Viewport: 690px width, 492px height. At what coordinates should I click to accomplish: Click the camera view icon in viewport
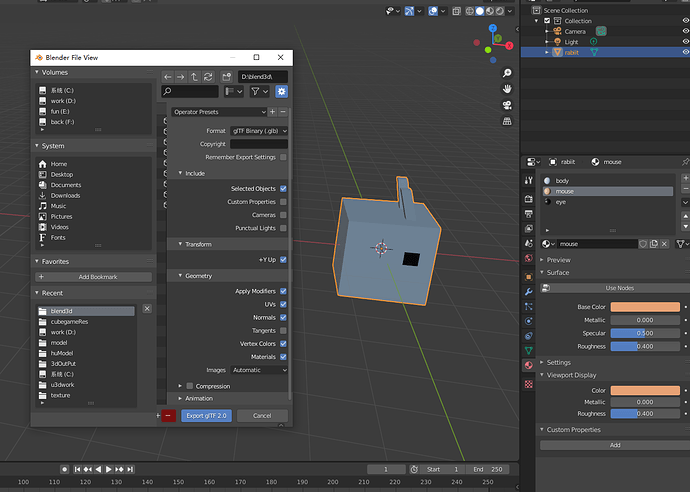pos(508,104)
